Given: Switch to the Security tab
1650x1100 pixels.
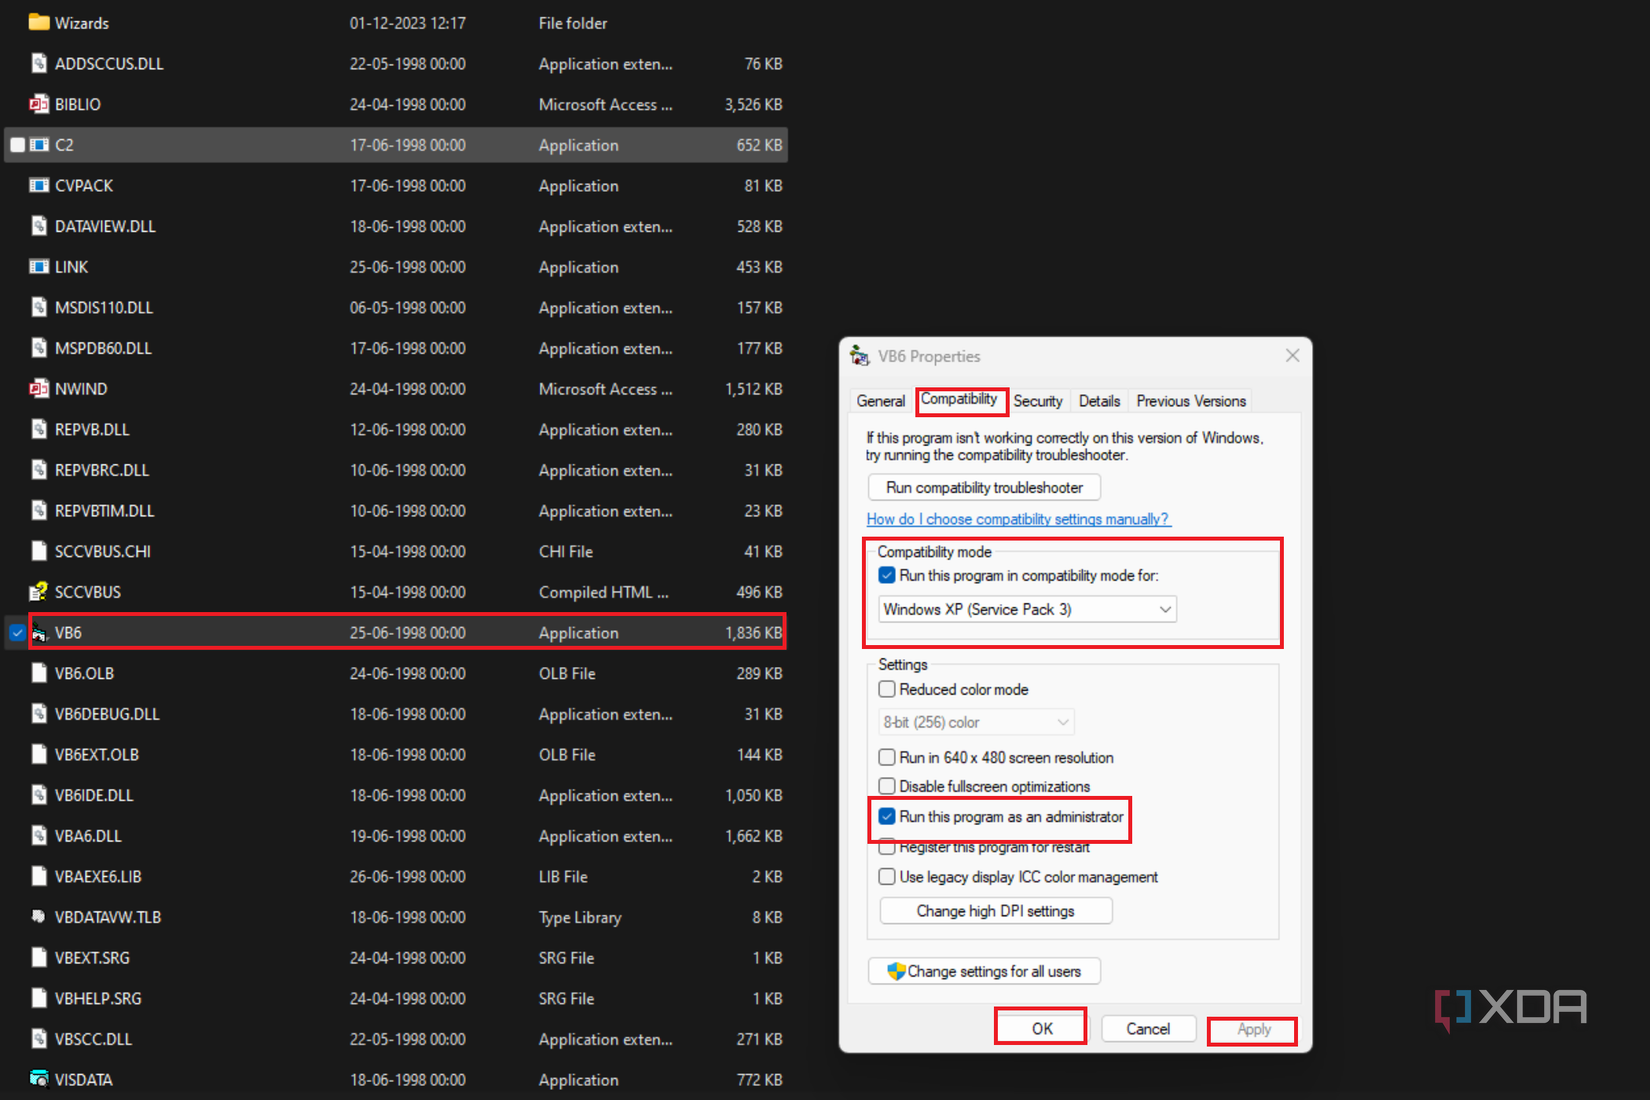Looking at the screenshot, I should (1039, 400).
